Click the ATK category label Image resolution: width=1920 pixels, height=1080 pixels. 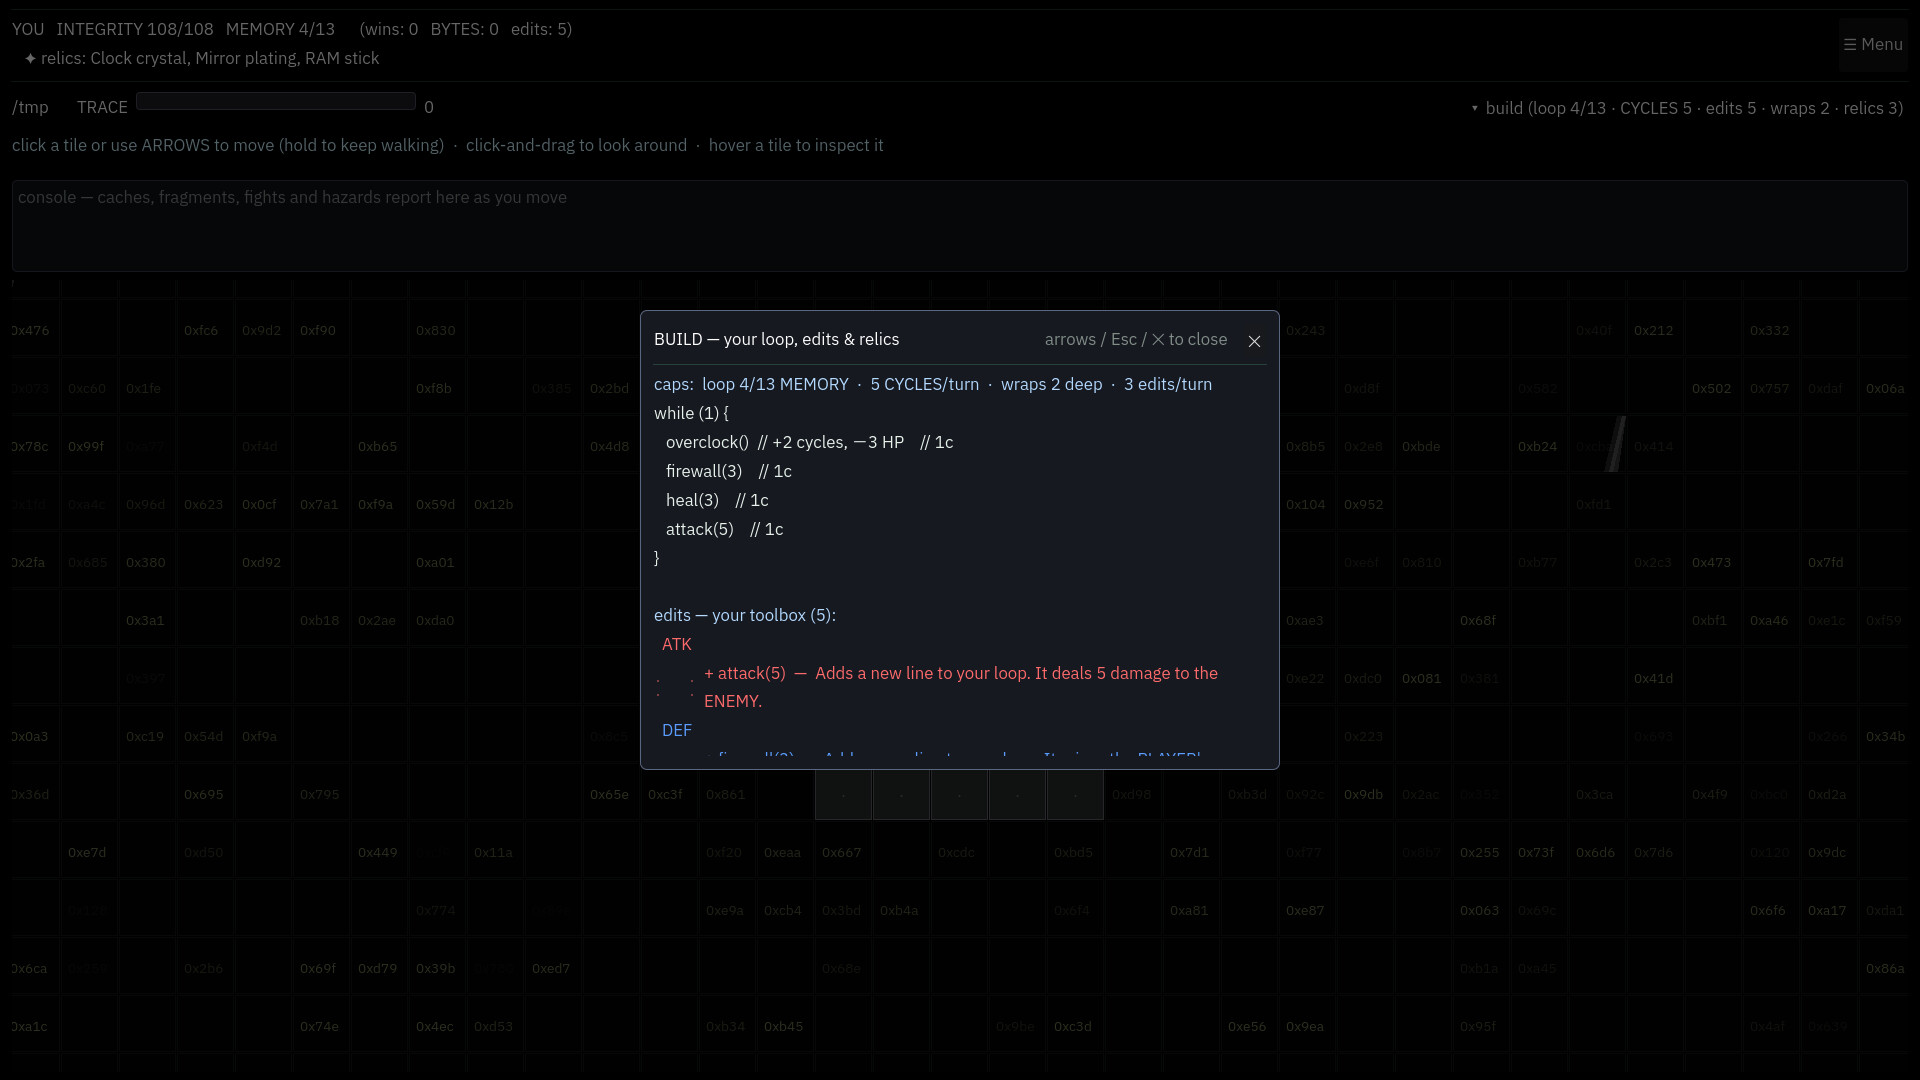point(677,644)
